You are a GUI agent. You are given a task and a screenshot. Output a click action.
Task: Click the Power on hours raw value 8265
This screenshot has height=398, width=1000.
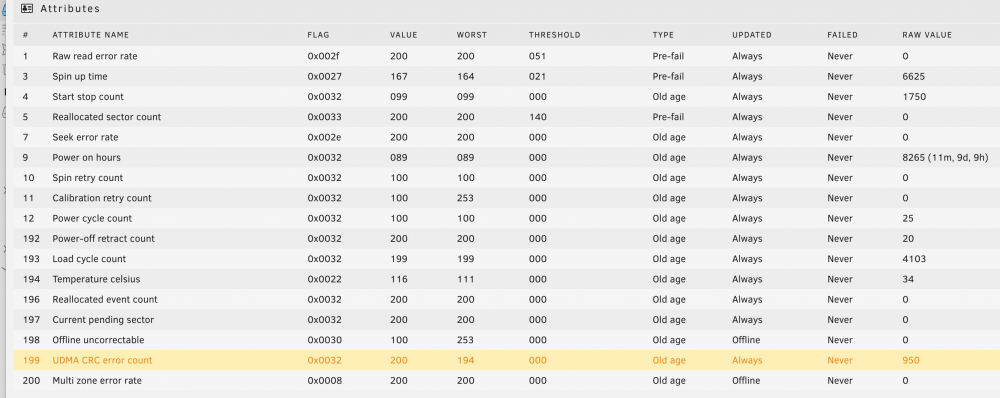click(x=908, y=158)
